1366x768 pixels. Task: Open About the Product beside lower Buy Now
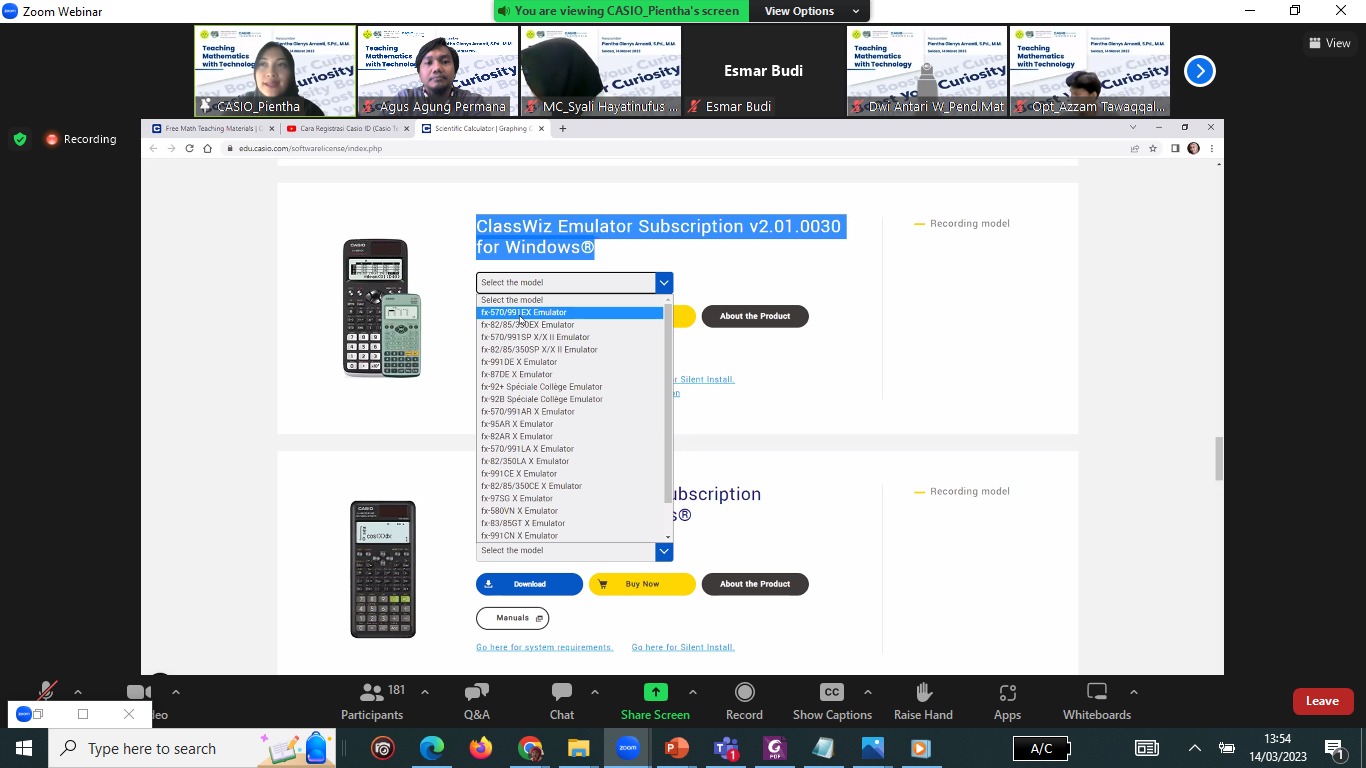click(x=755, y=584)
